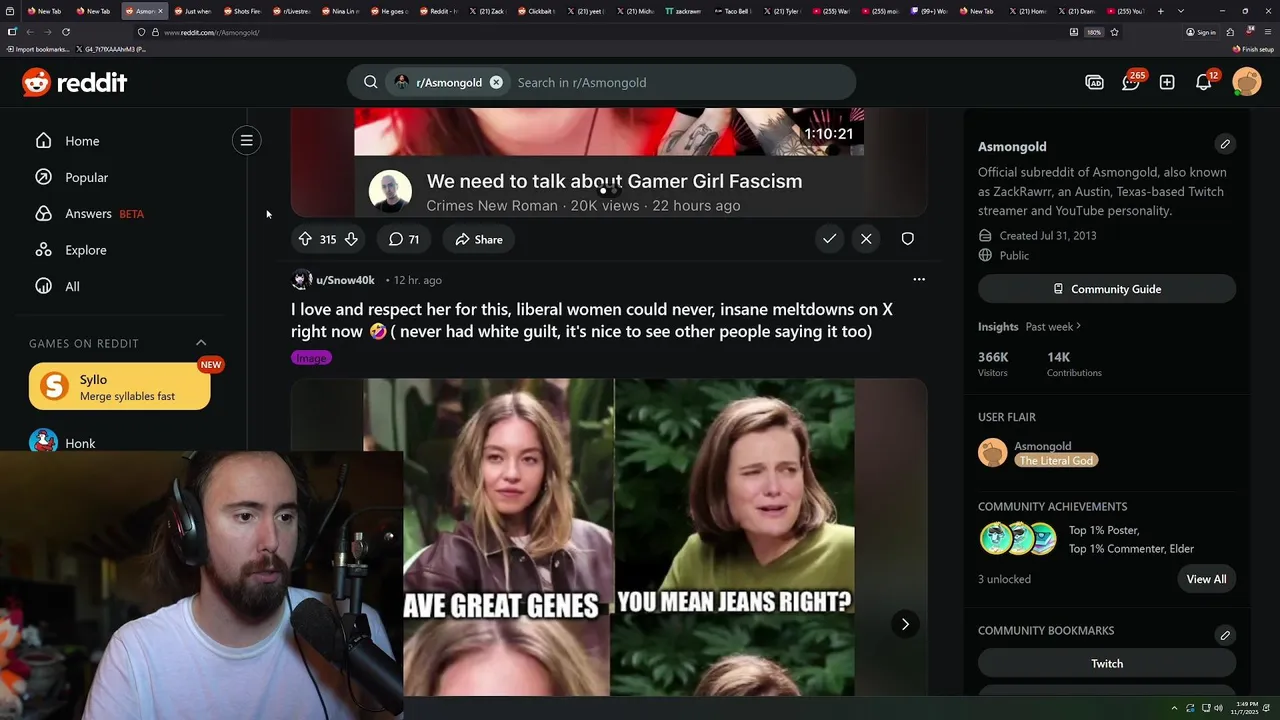Open the tab list dropdown arrow
This screenshot has height=720, width=1280.
(1181, 11)
